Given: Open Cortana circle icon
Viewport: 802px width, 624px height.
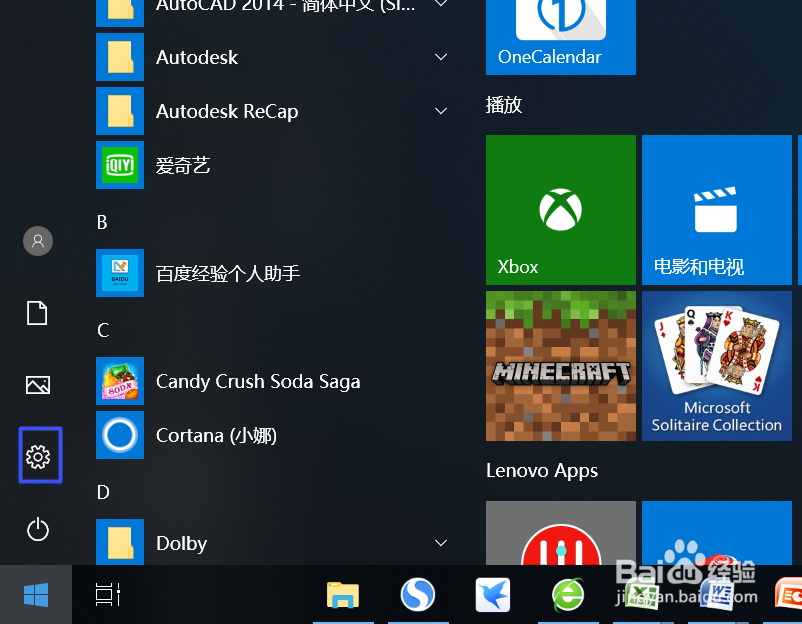Looking at the screenshot, I should [x=120, y=435].
